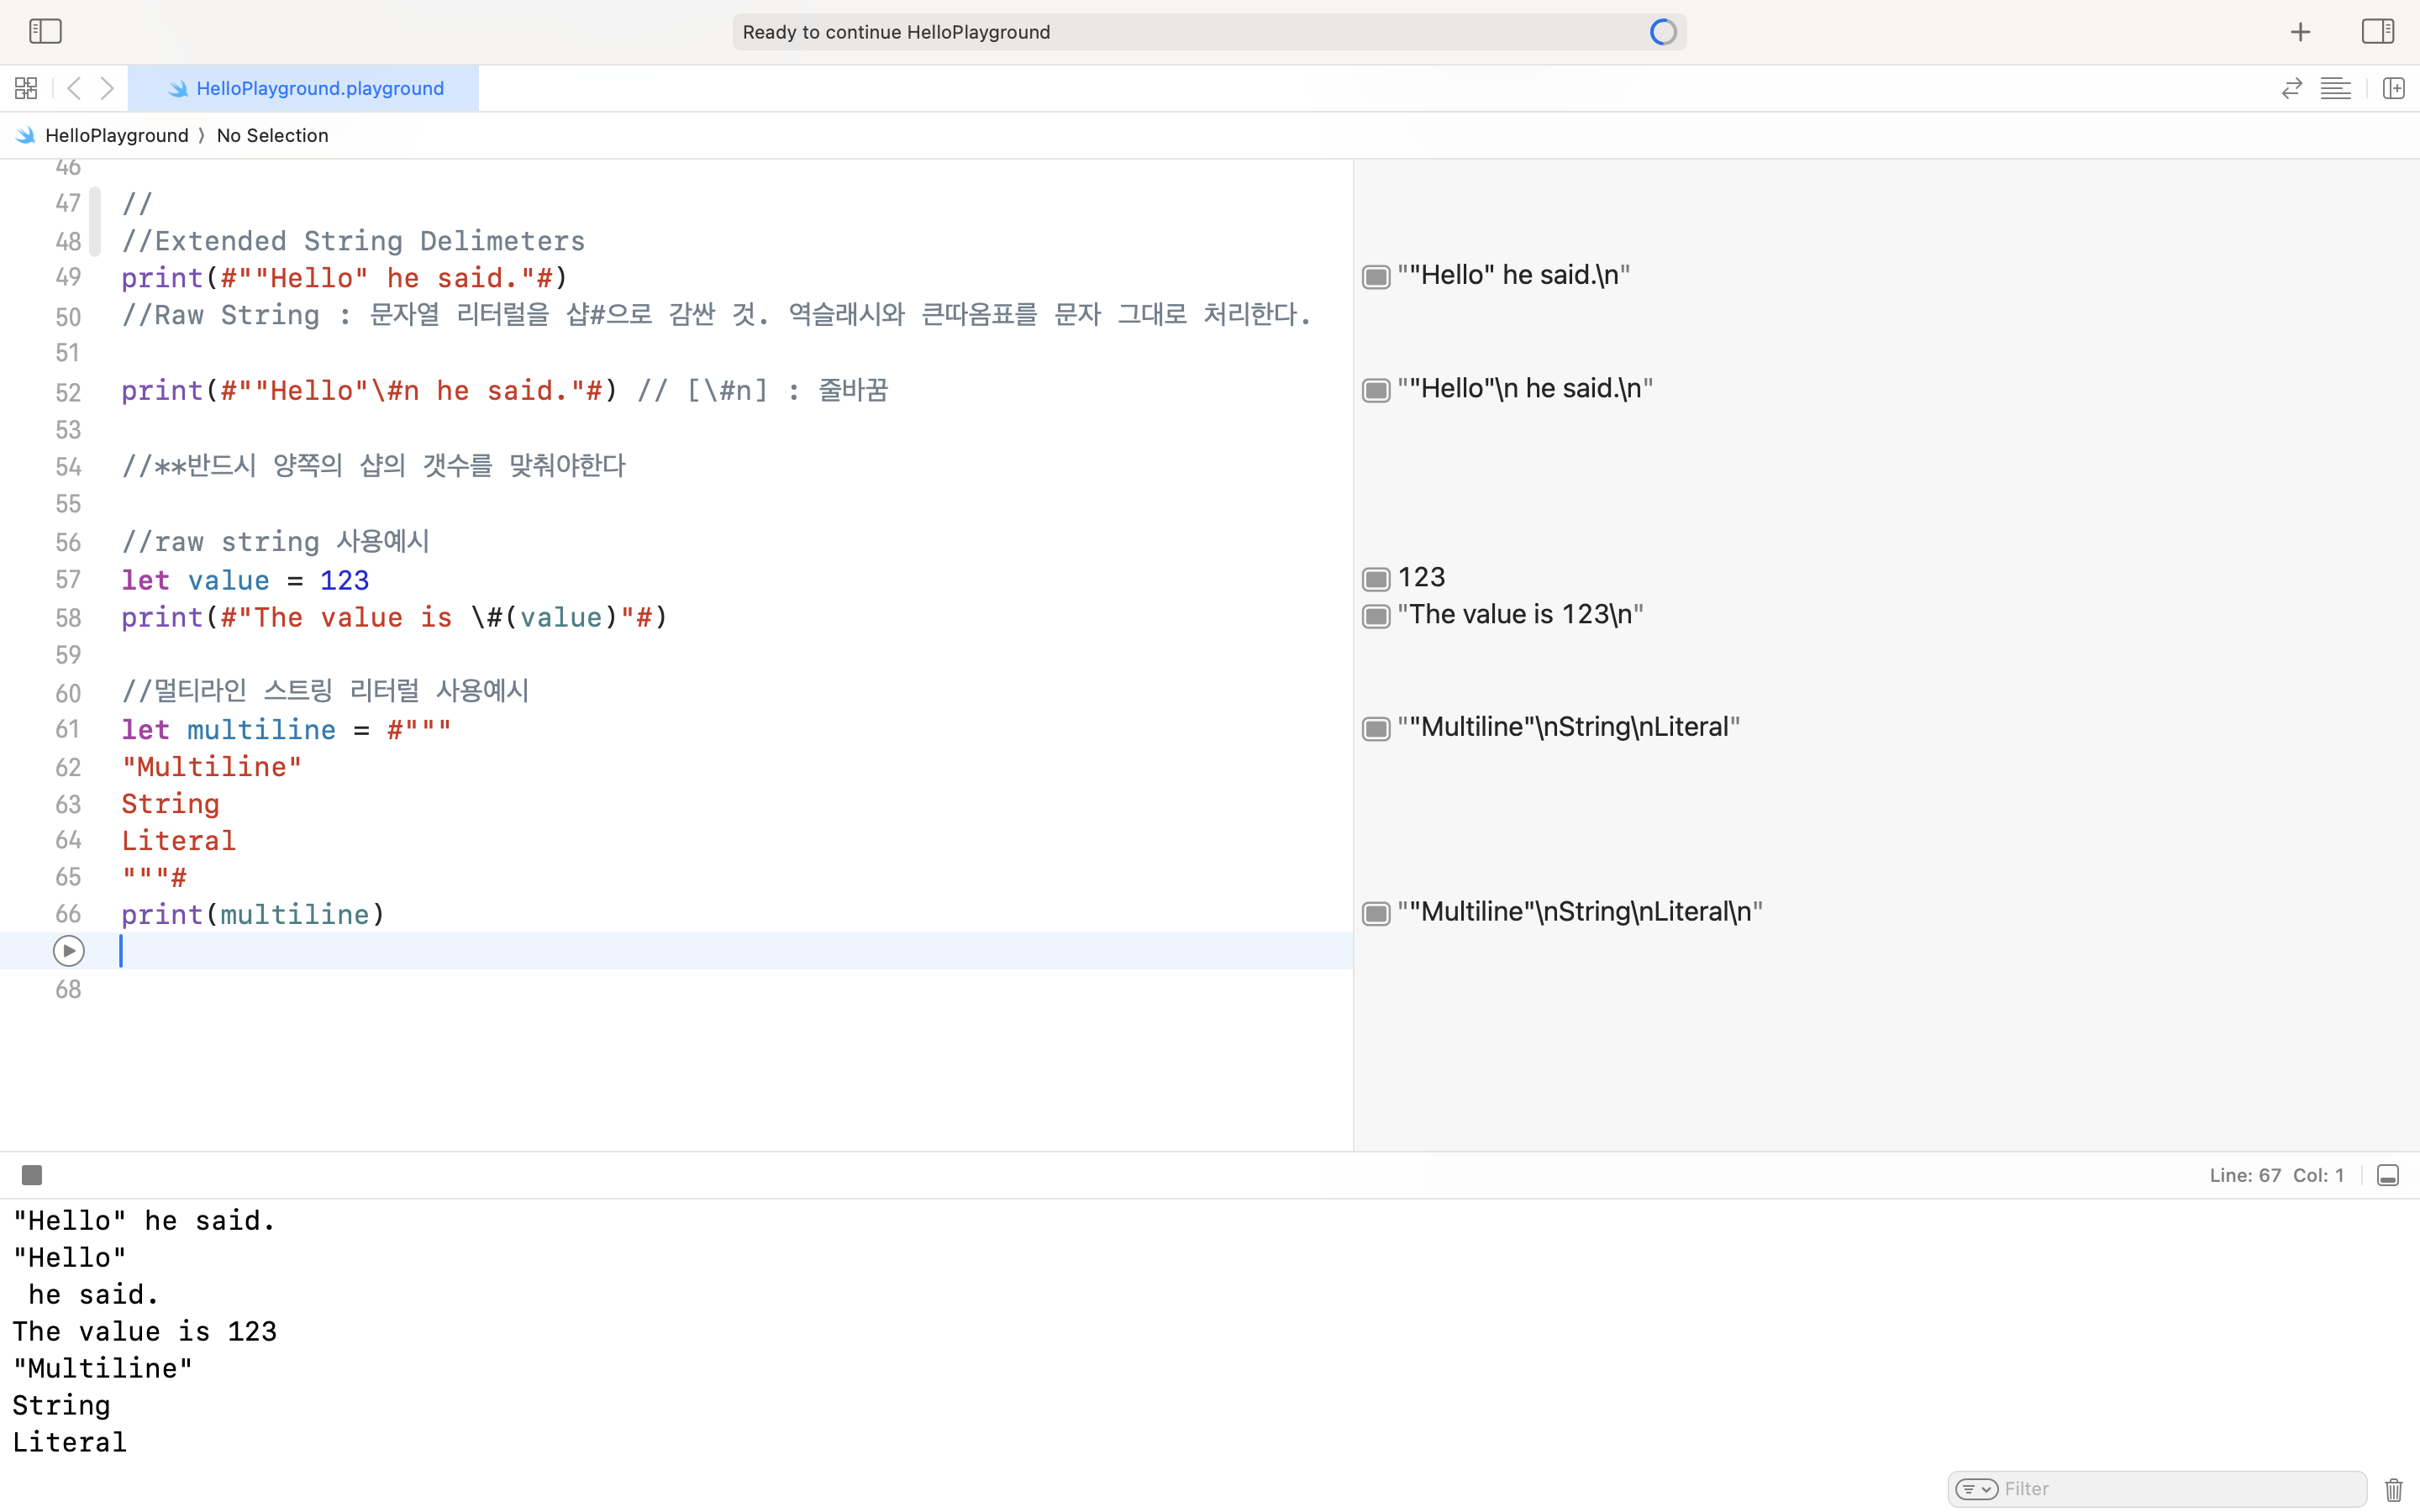The image size is (2420, 1512).
Task: Select the HelloPlayground.playground tab
Action: pos(304,88)
